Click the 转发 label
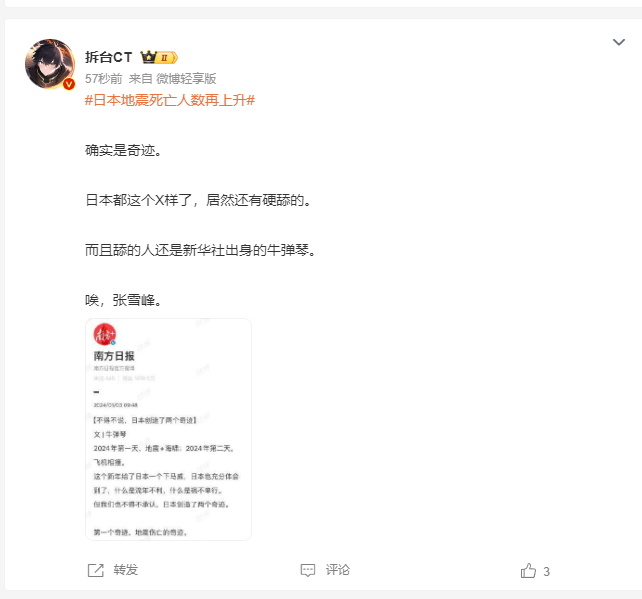The image size is (642, 599). (x=126, y=570)
